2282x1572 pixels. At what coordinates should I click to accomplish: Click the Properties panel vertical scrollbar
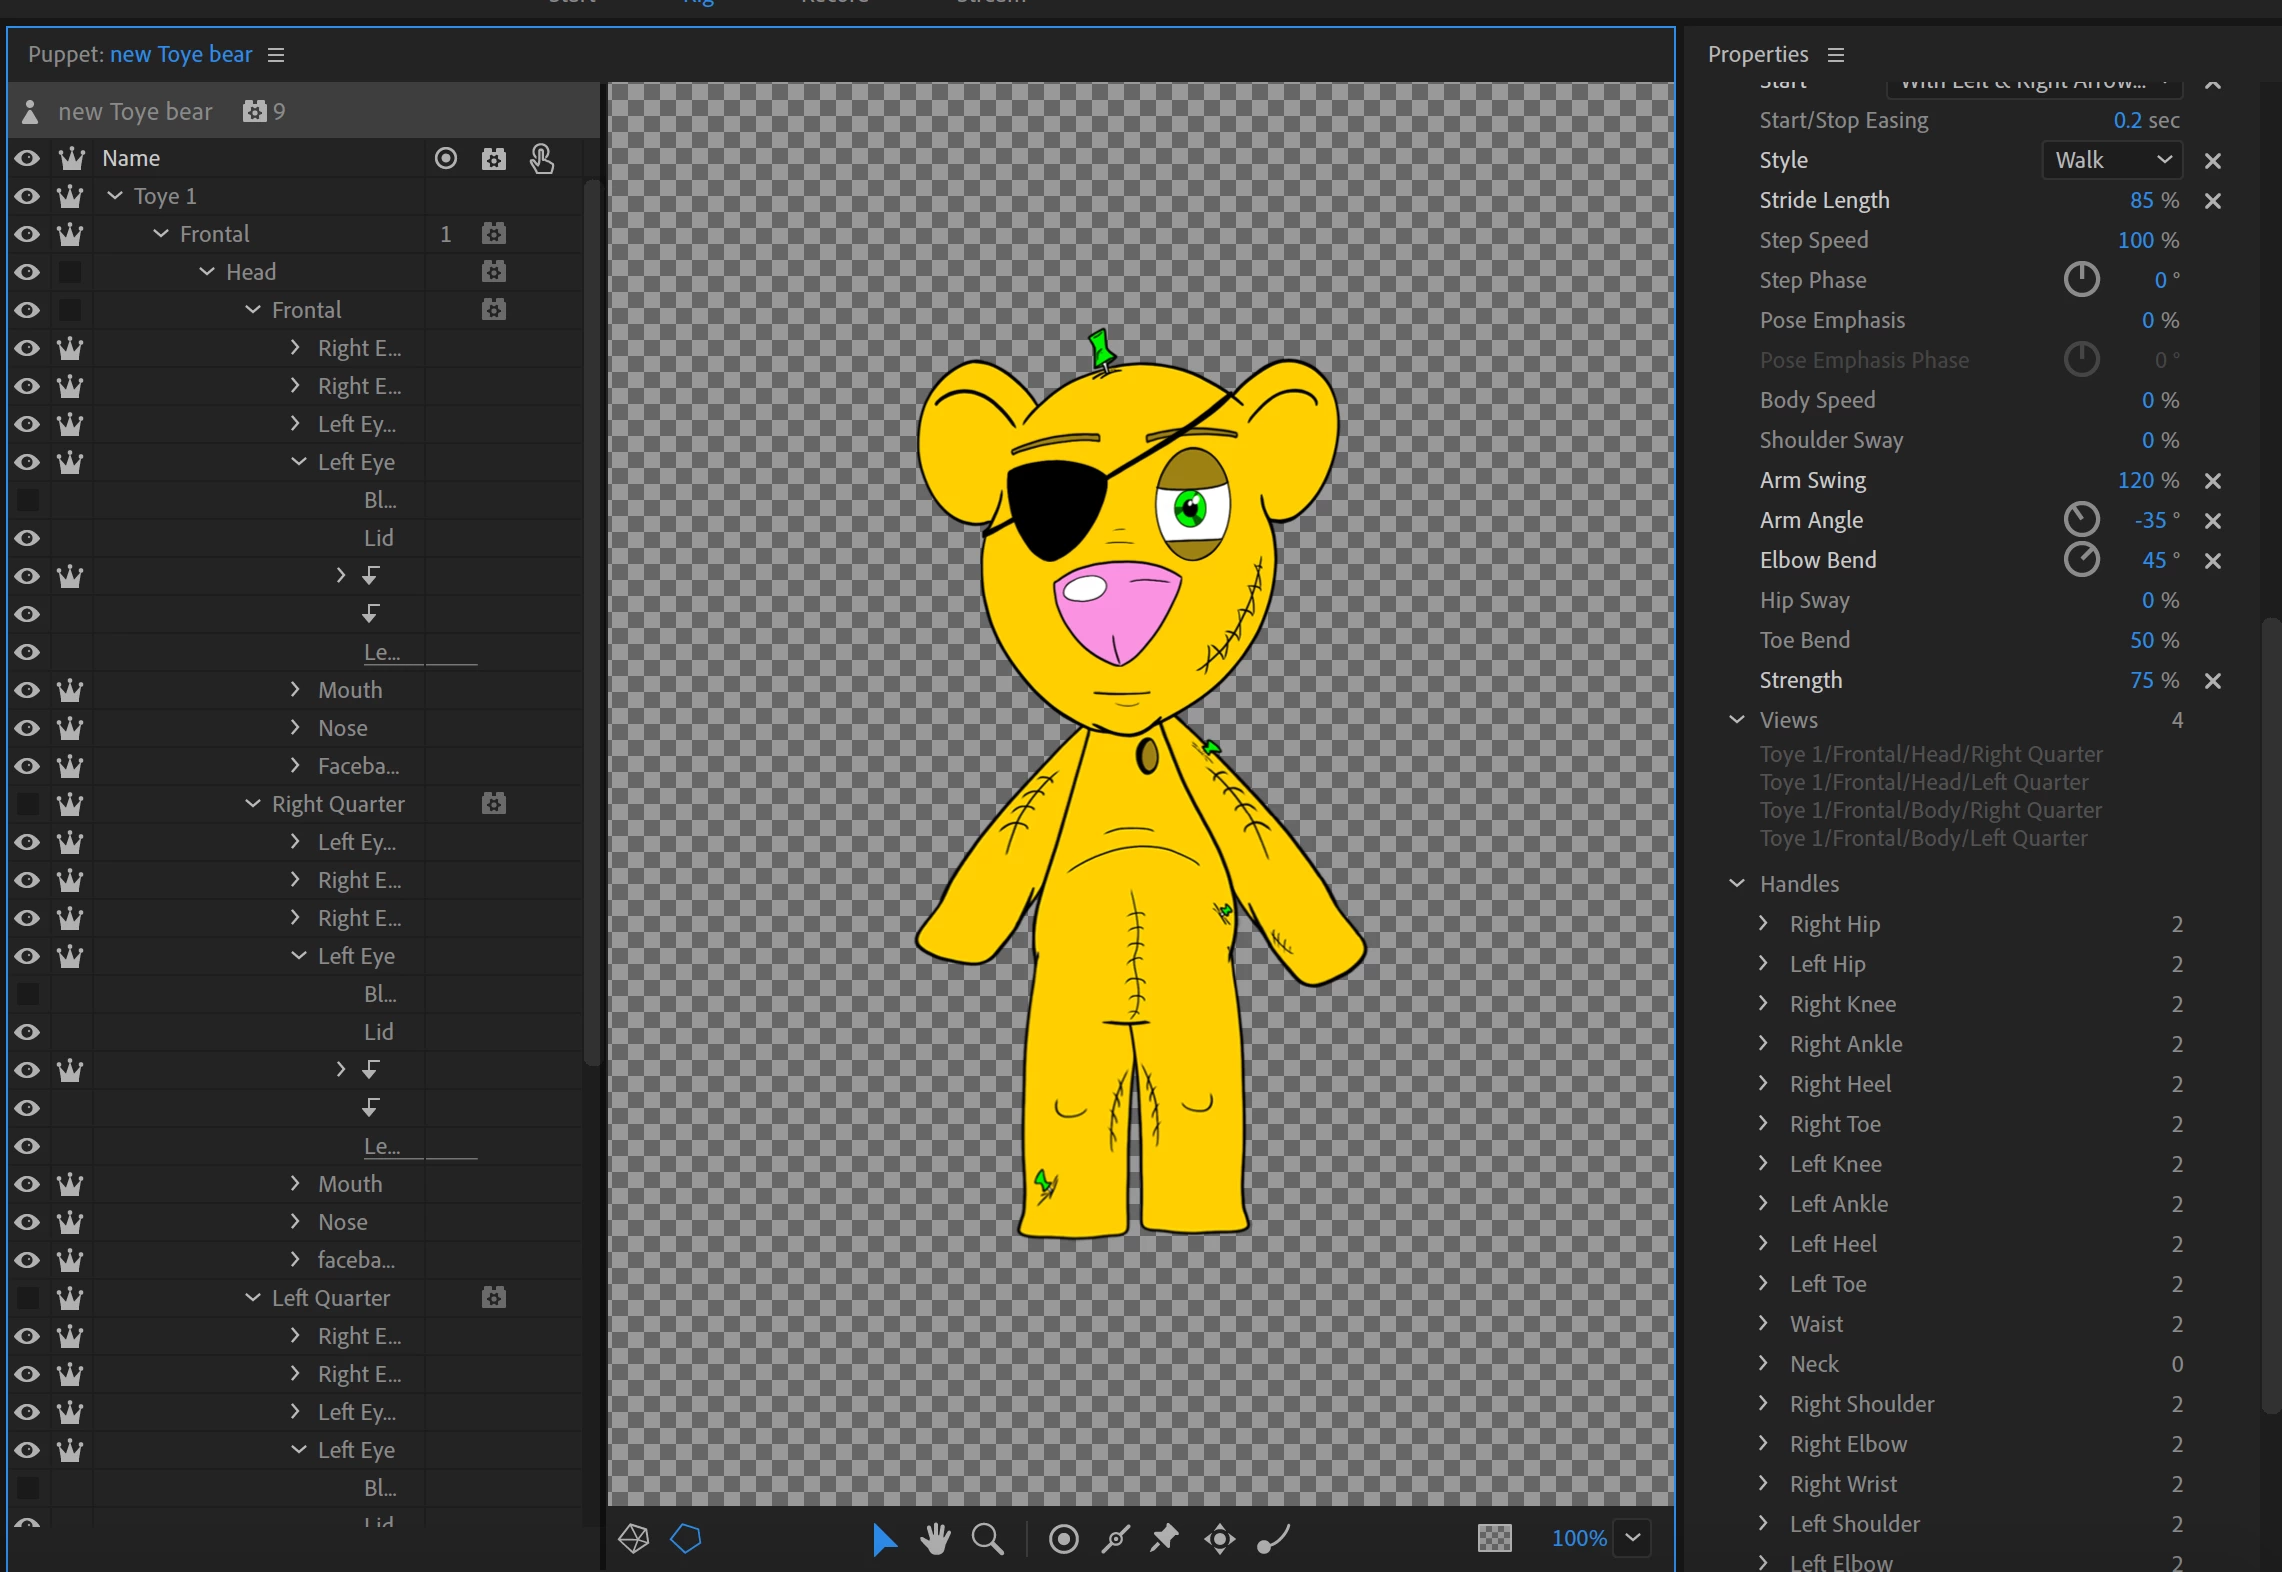[x=2271, y=1015]
